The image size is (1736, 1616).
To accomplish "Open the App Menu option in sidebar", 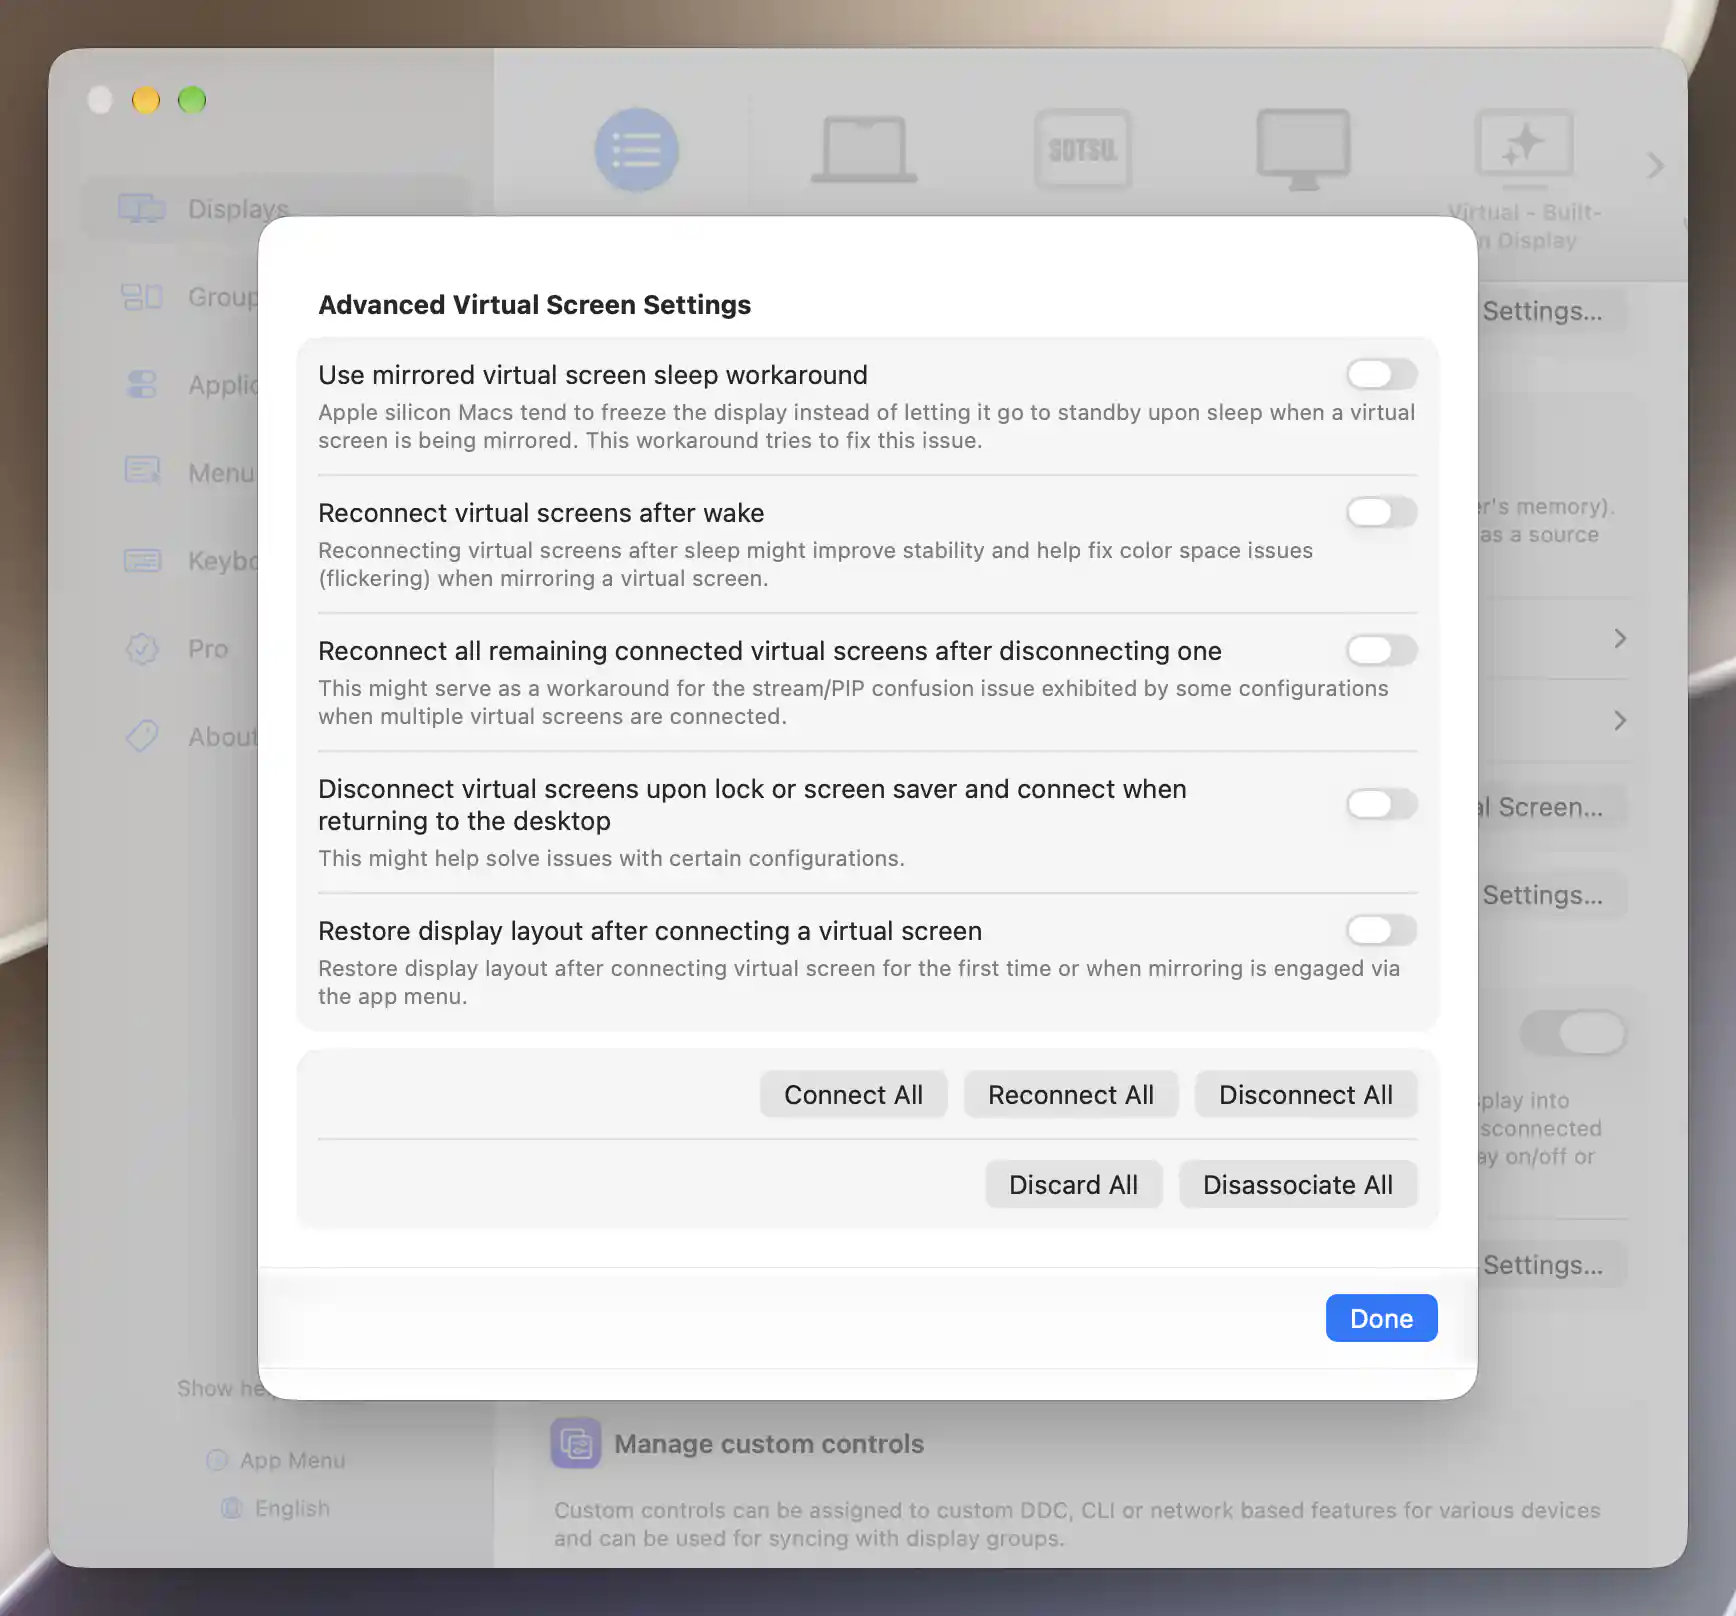I will click(276, 1461).
